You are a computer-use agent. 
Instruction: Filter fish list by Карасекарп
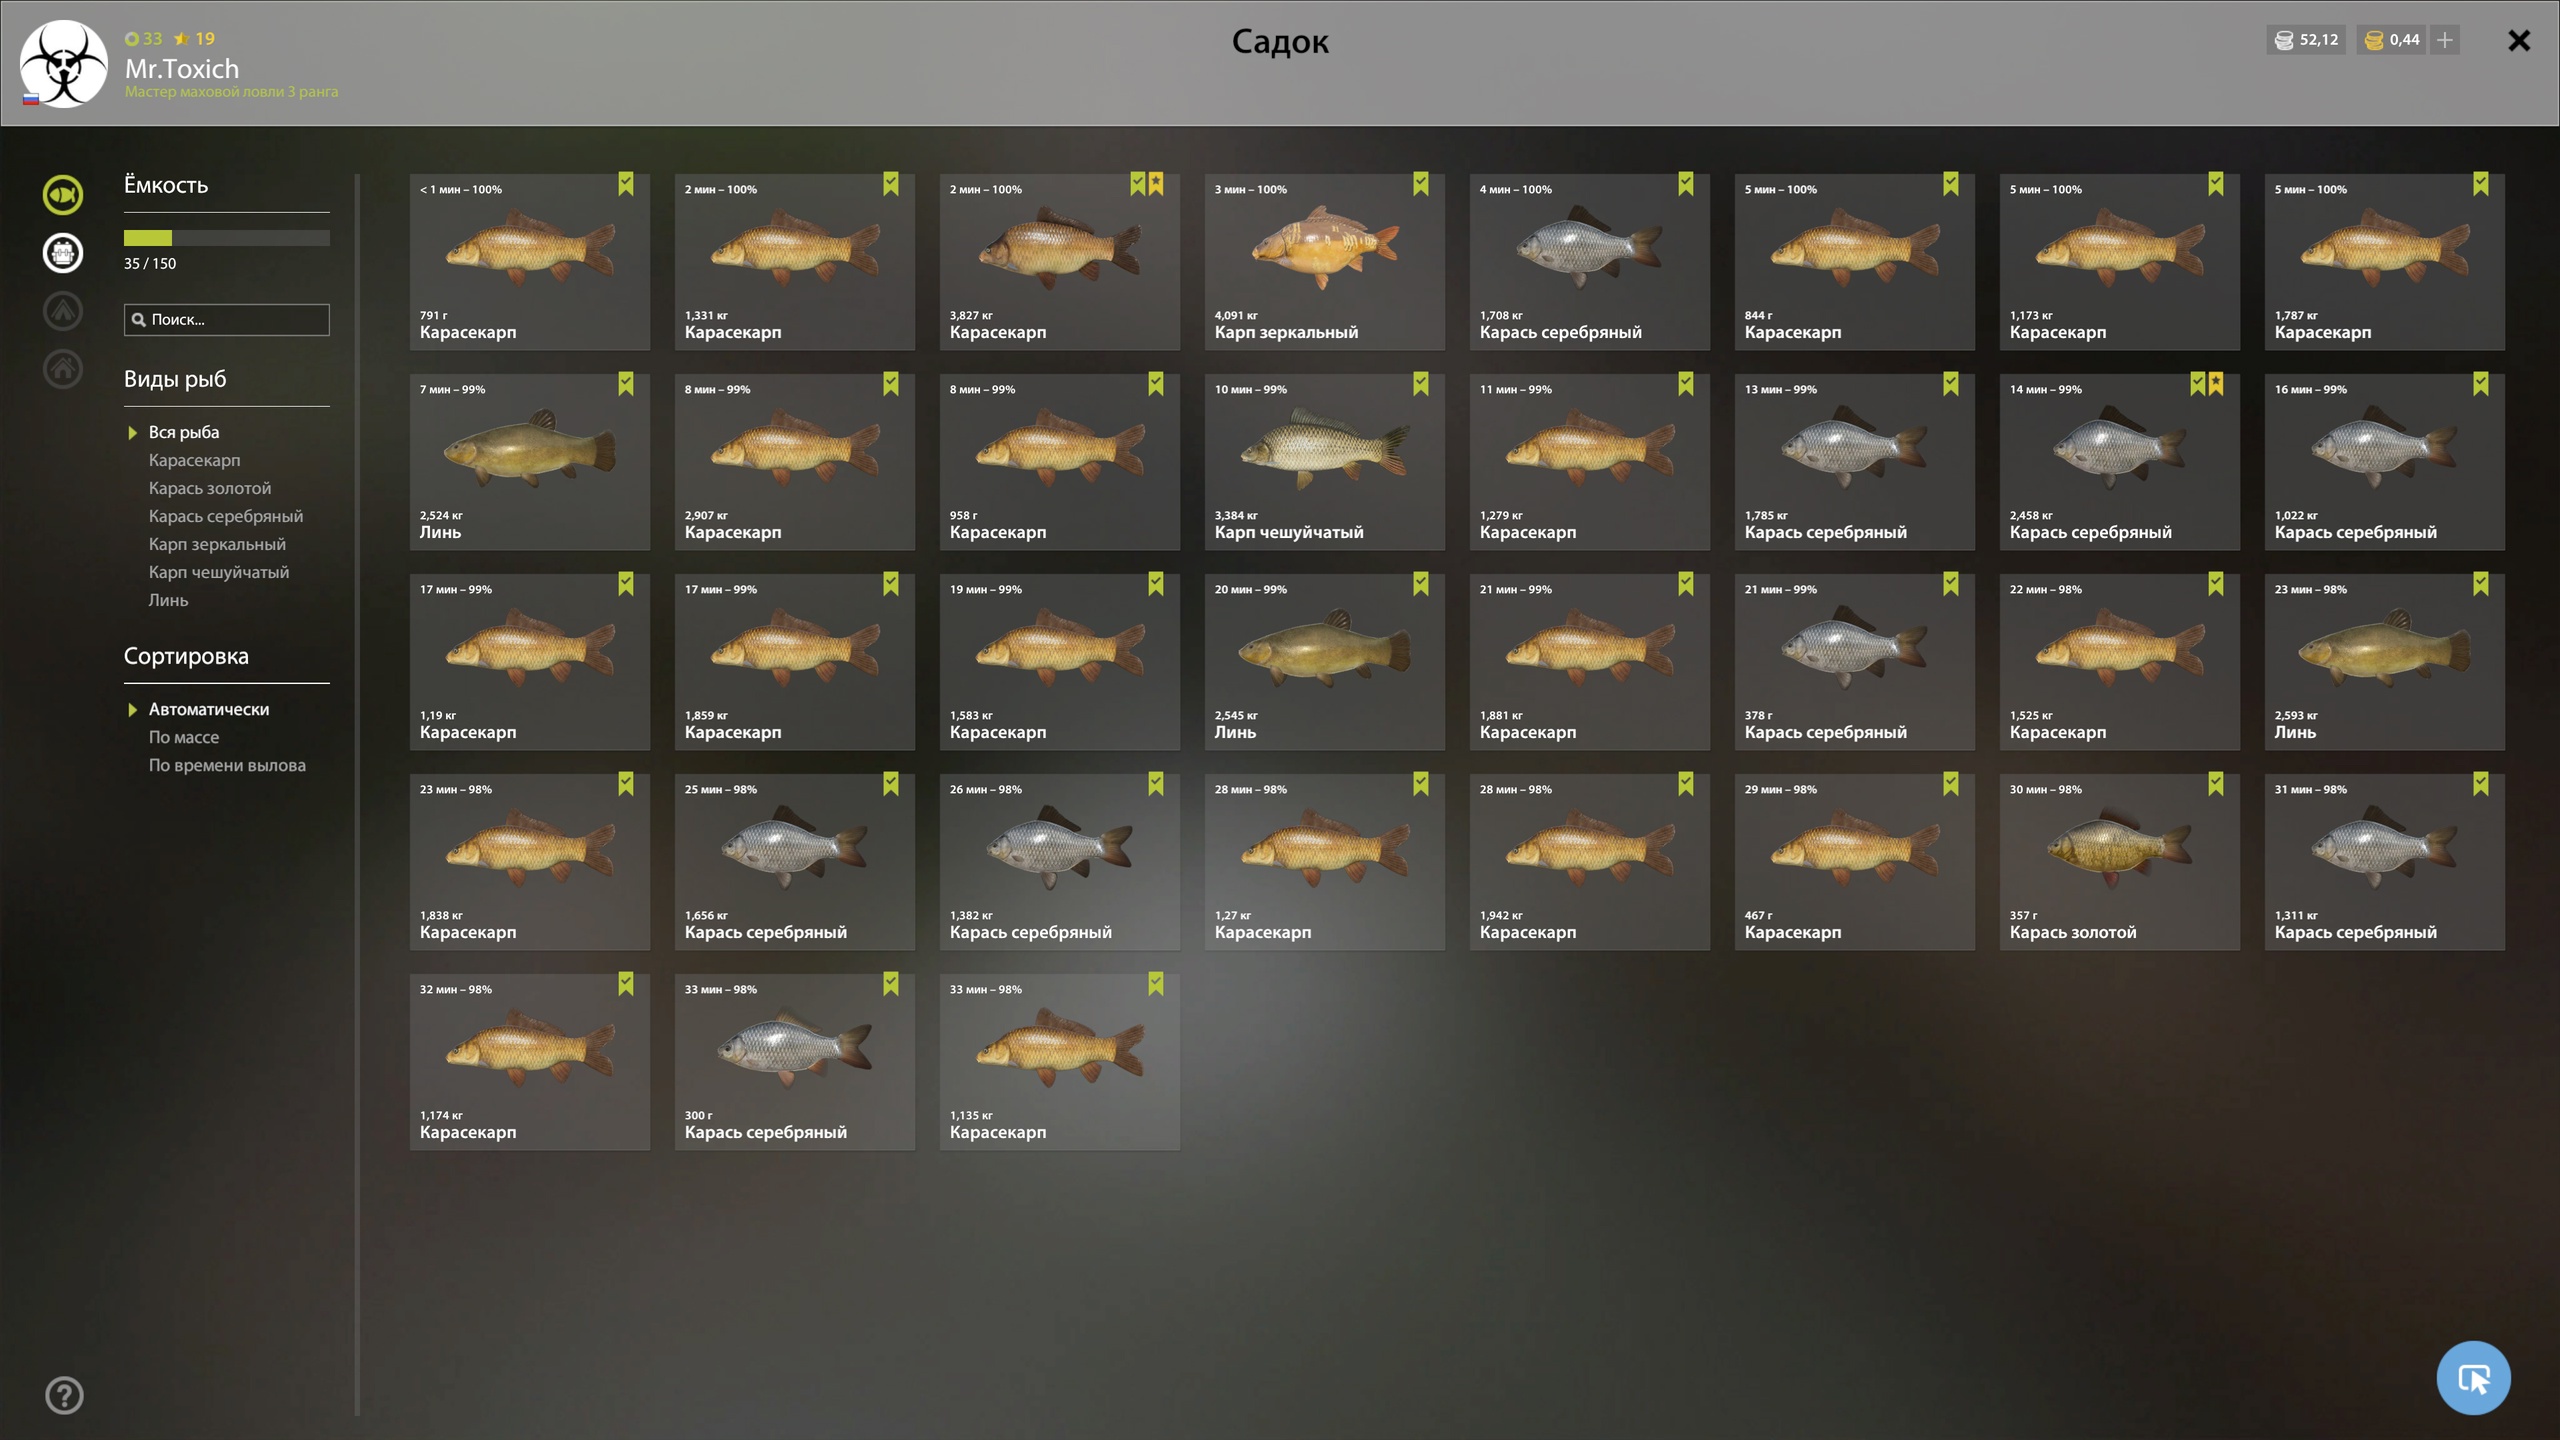[194, 460]
